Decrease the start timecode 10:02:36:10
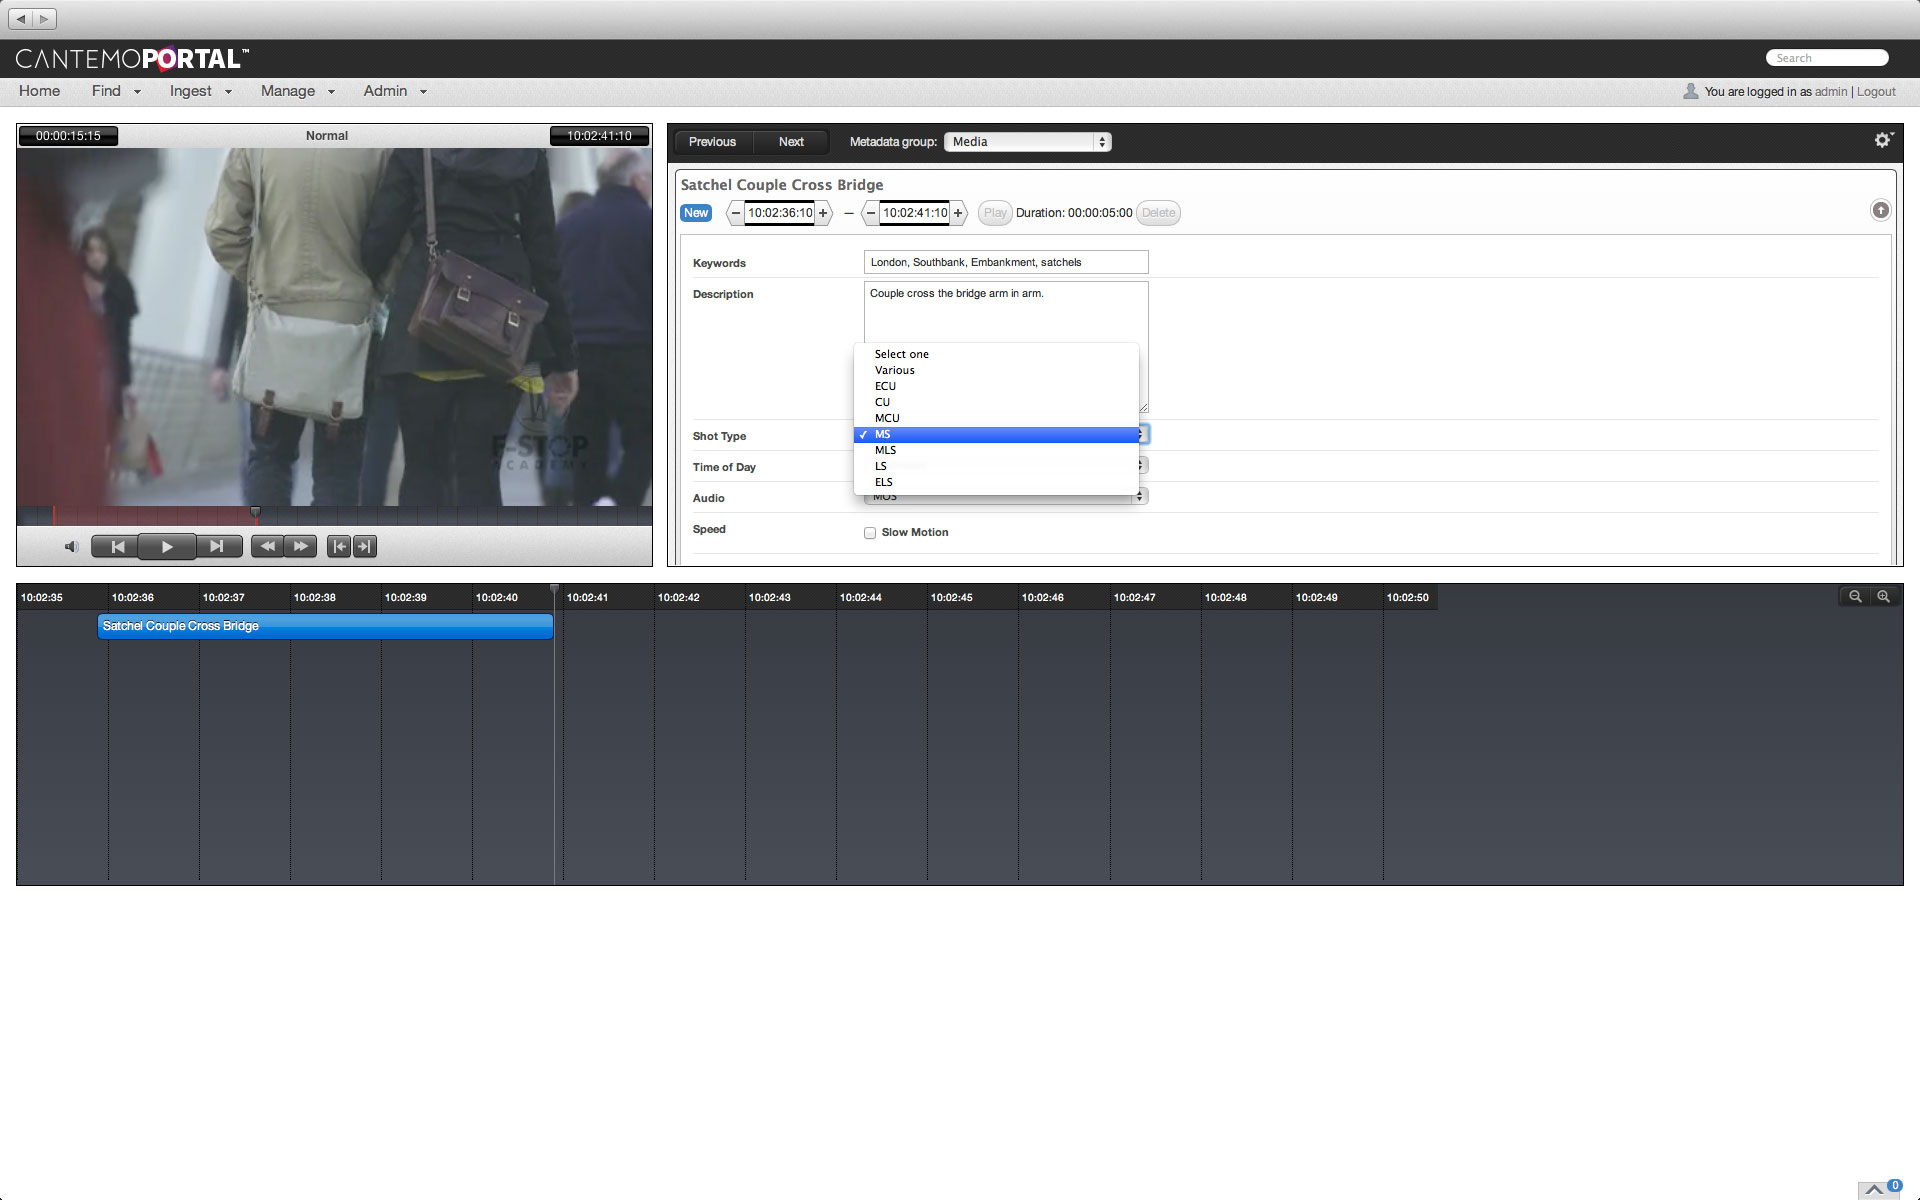The width and height of the screenshot is (1920, 1200). [x=736, y=213]
